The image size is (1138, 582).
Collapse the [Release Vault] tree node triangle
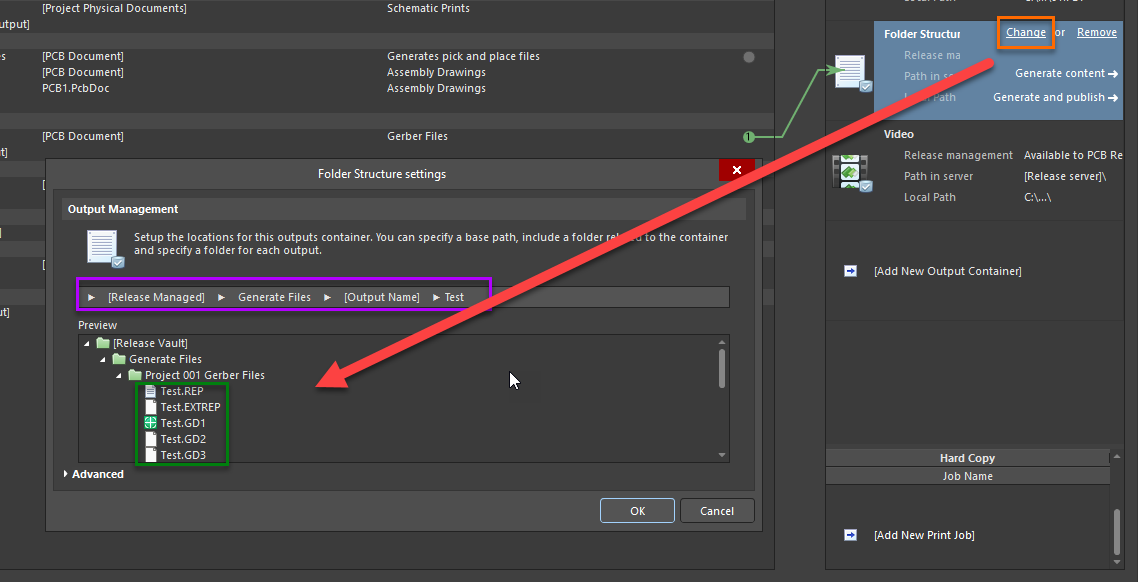pyautogui.click(x=88, y=343)
